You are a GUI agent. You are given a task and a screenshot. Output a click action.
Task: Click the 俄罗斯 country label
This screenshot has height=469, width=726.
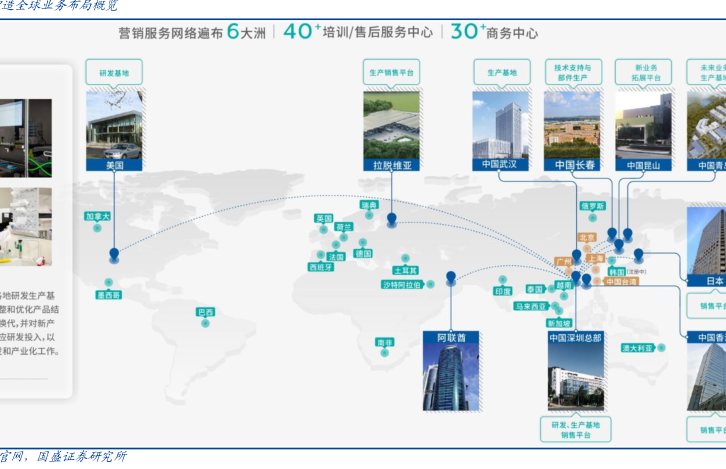tap(592, 206)
